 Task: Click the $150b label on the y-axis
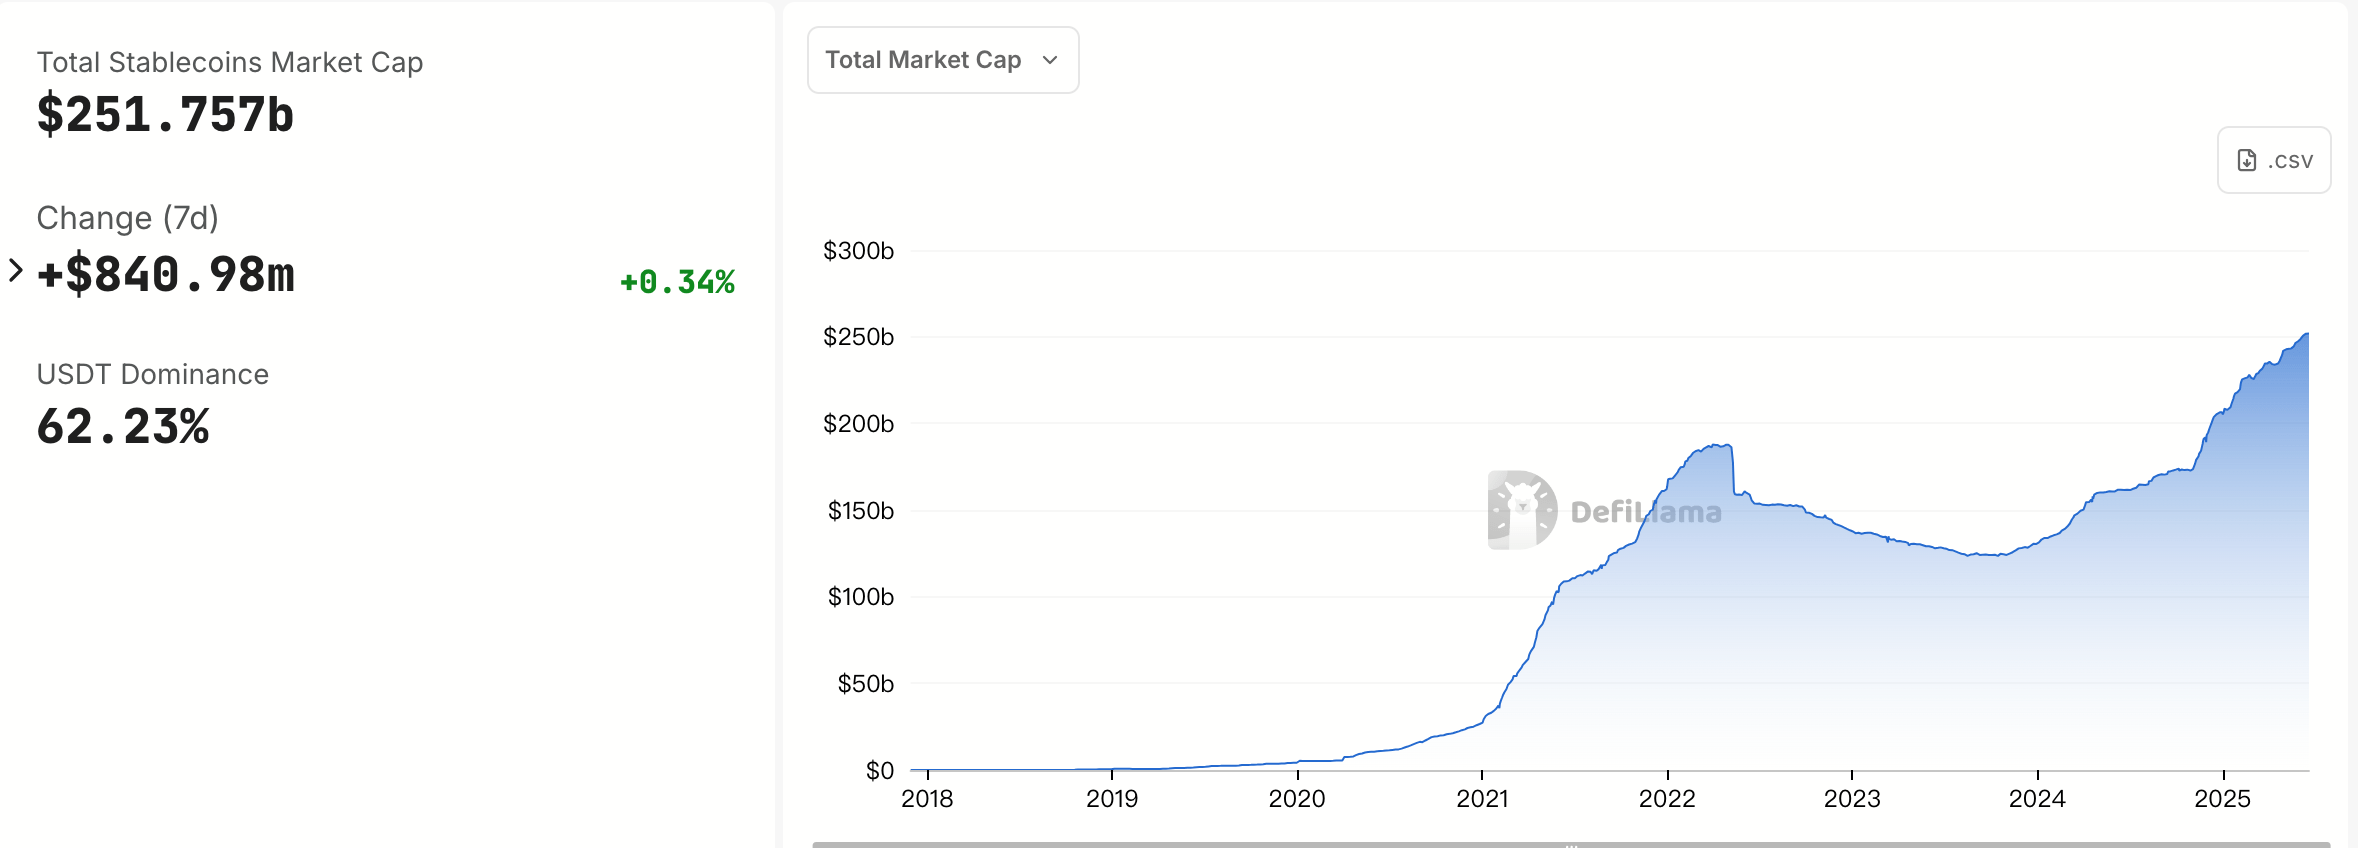860,511
